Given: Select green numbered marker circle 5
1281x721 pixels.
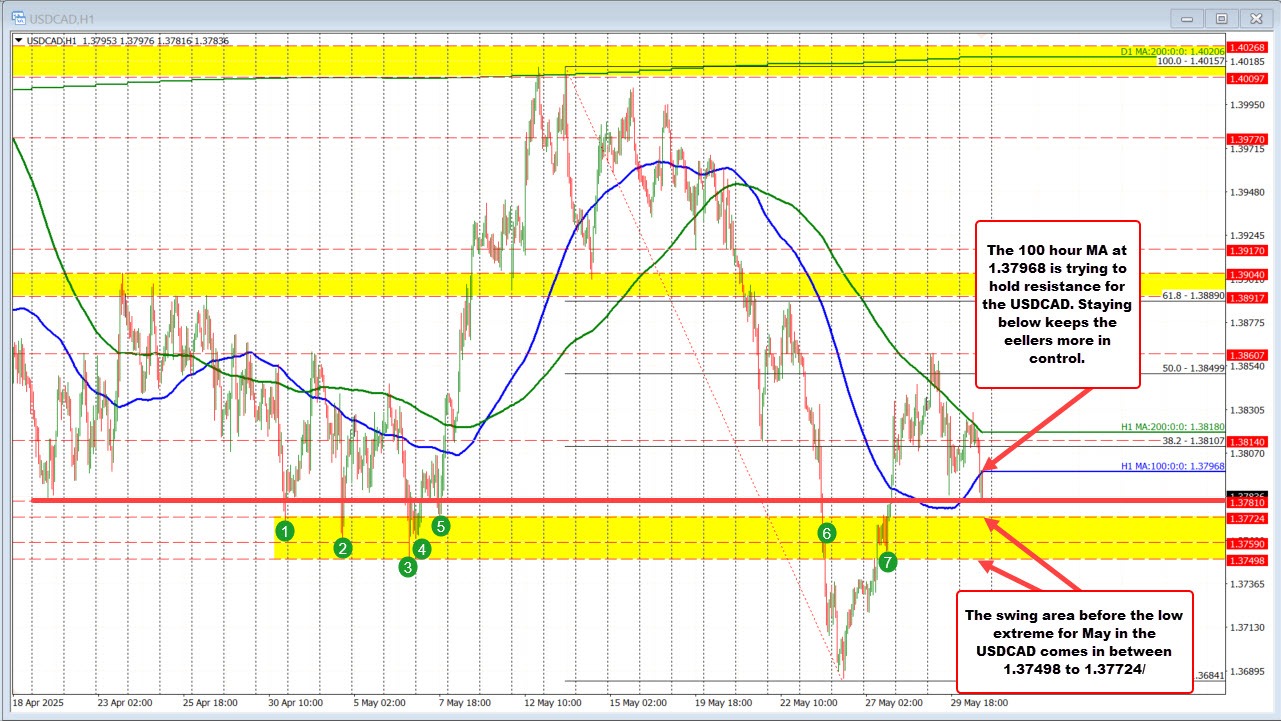Looking at the screenshot, I should tap(441, 525).
